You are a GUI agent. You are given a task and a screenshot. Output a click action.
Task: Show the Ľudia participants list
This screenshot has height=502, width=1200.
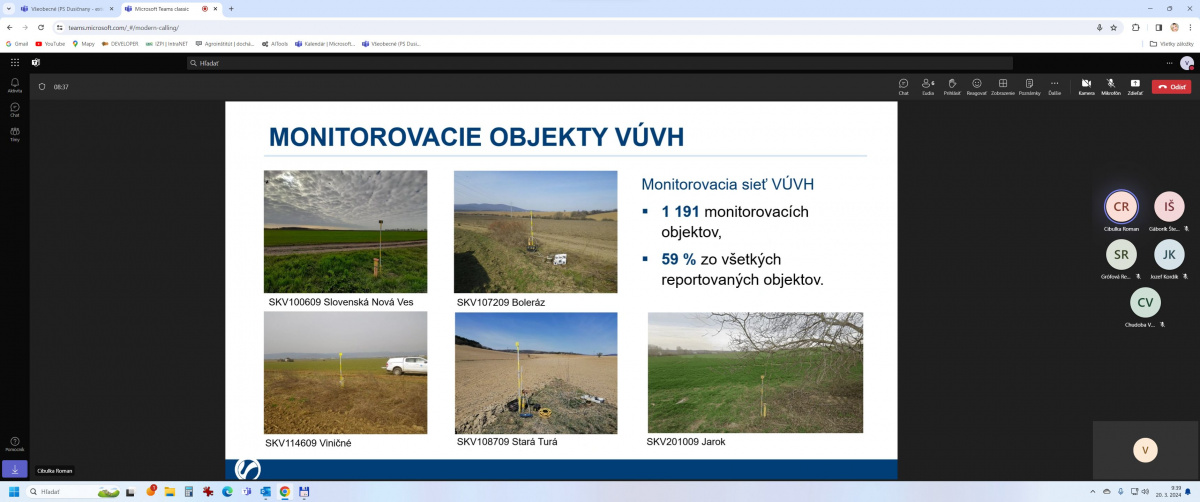928,86
